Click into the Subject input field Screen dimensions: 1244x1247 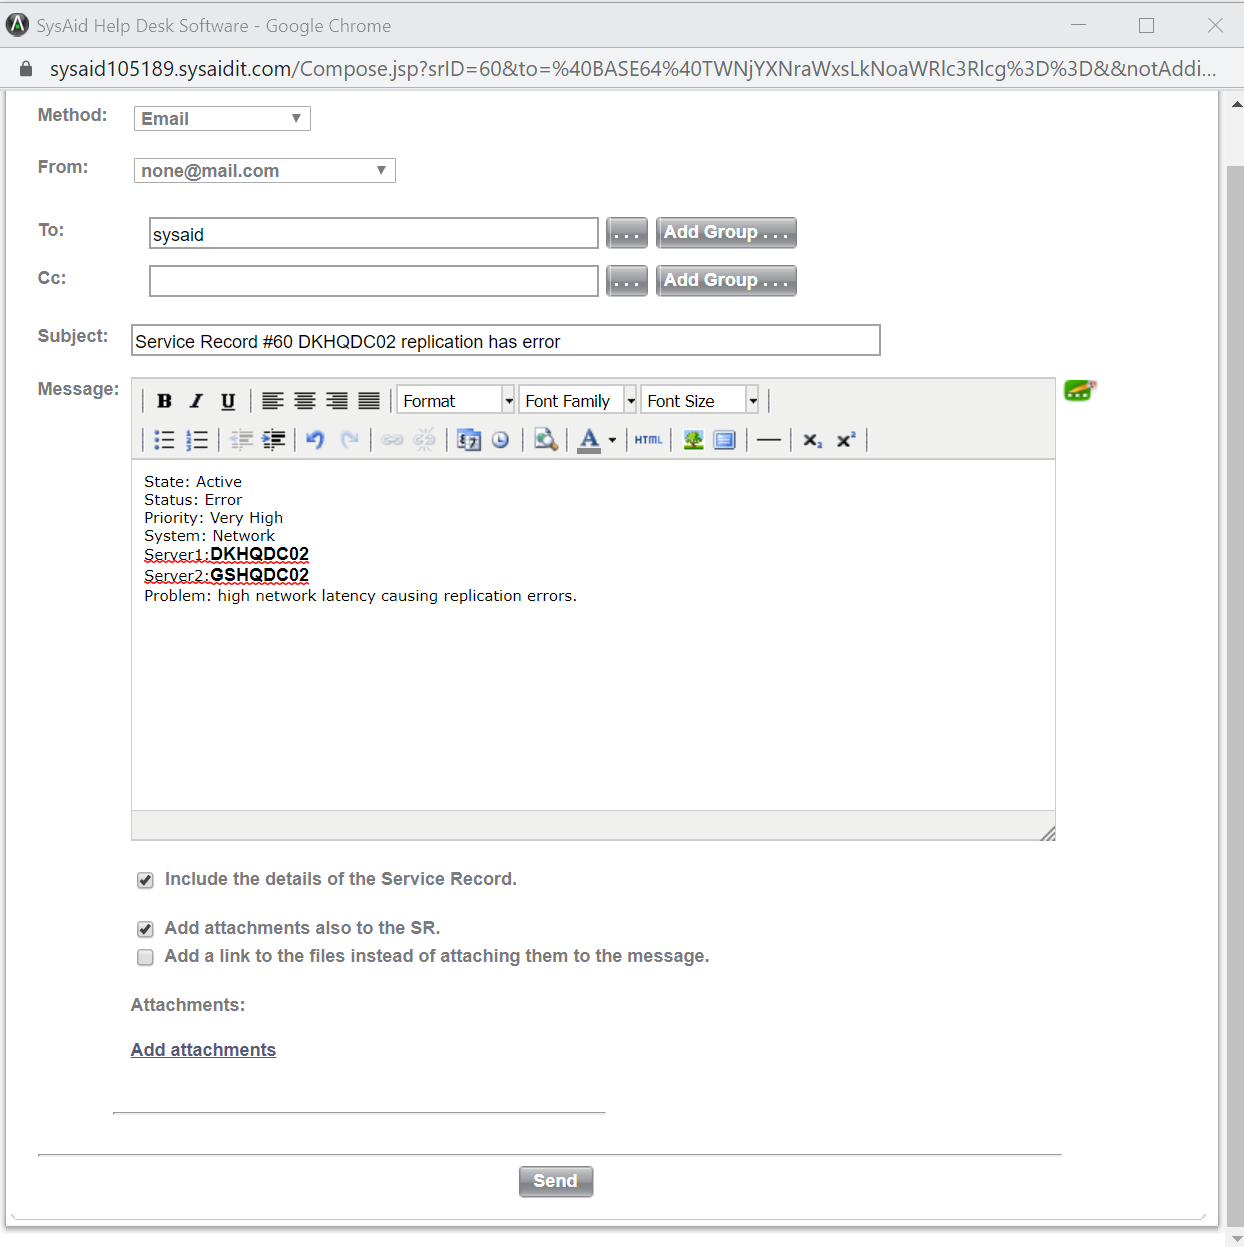click(x=506, y=340)
